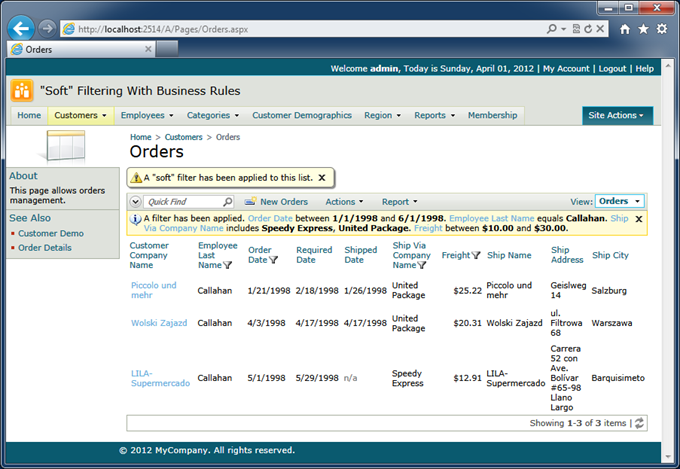This screenshot has width=680, height=469.
Task: Open the Wolski Zajazd customer link
Action: pyautogui.click(x=159, y=323)
